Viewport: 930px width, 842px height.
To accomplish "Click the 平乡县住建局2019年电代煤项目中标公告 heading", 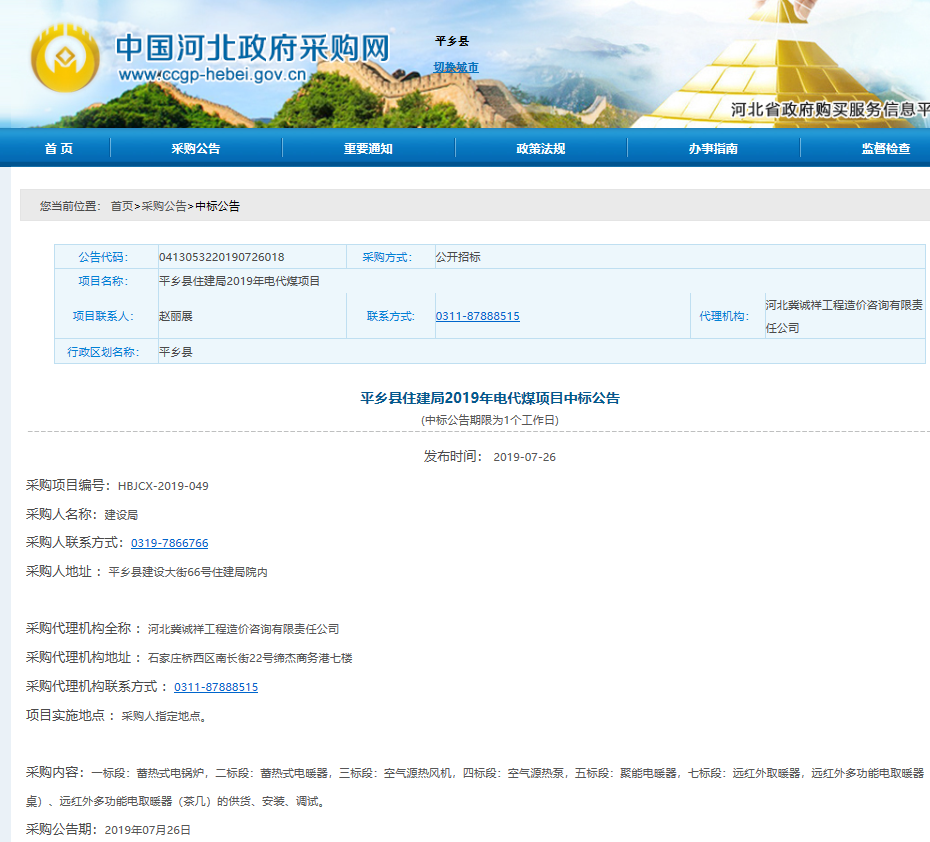I will (490, 398).
